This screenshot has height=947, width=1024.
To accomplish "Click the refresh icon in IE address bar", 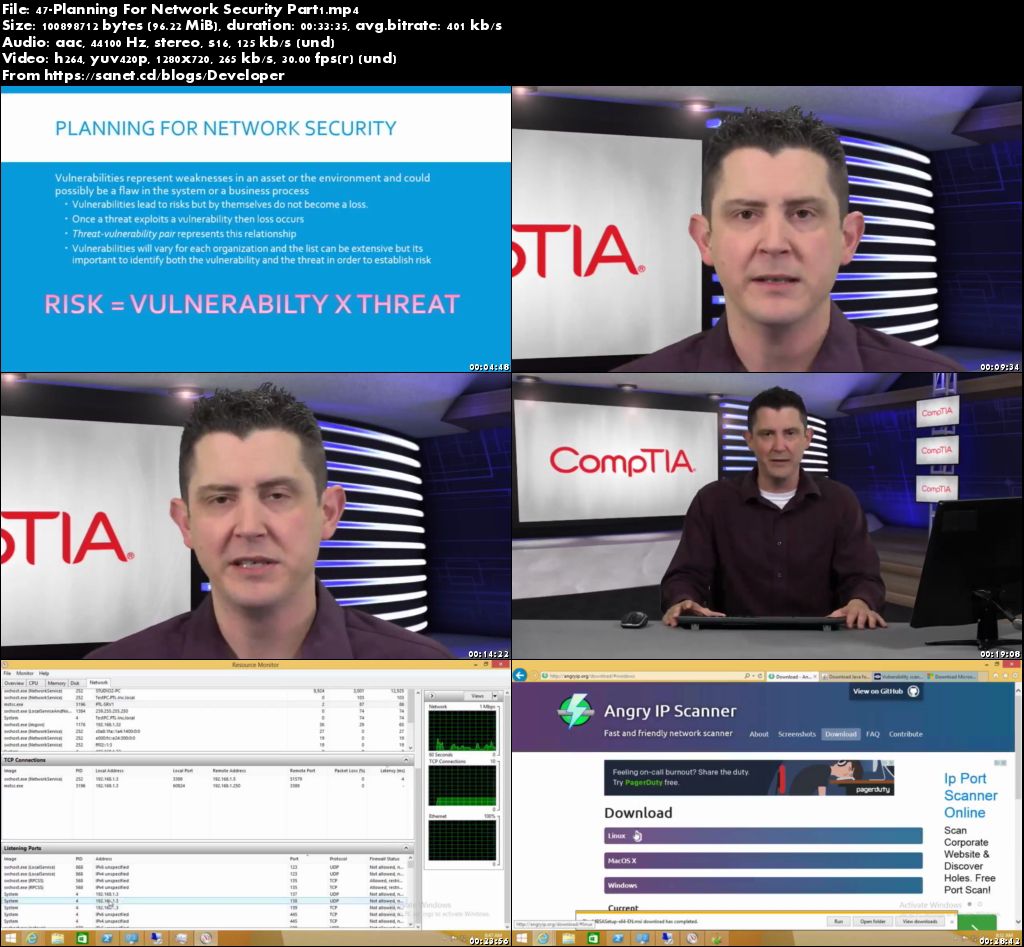I will point(760,676).
